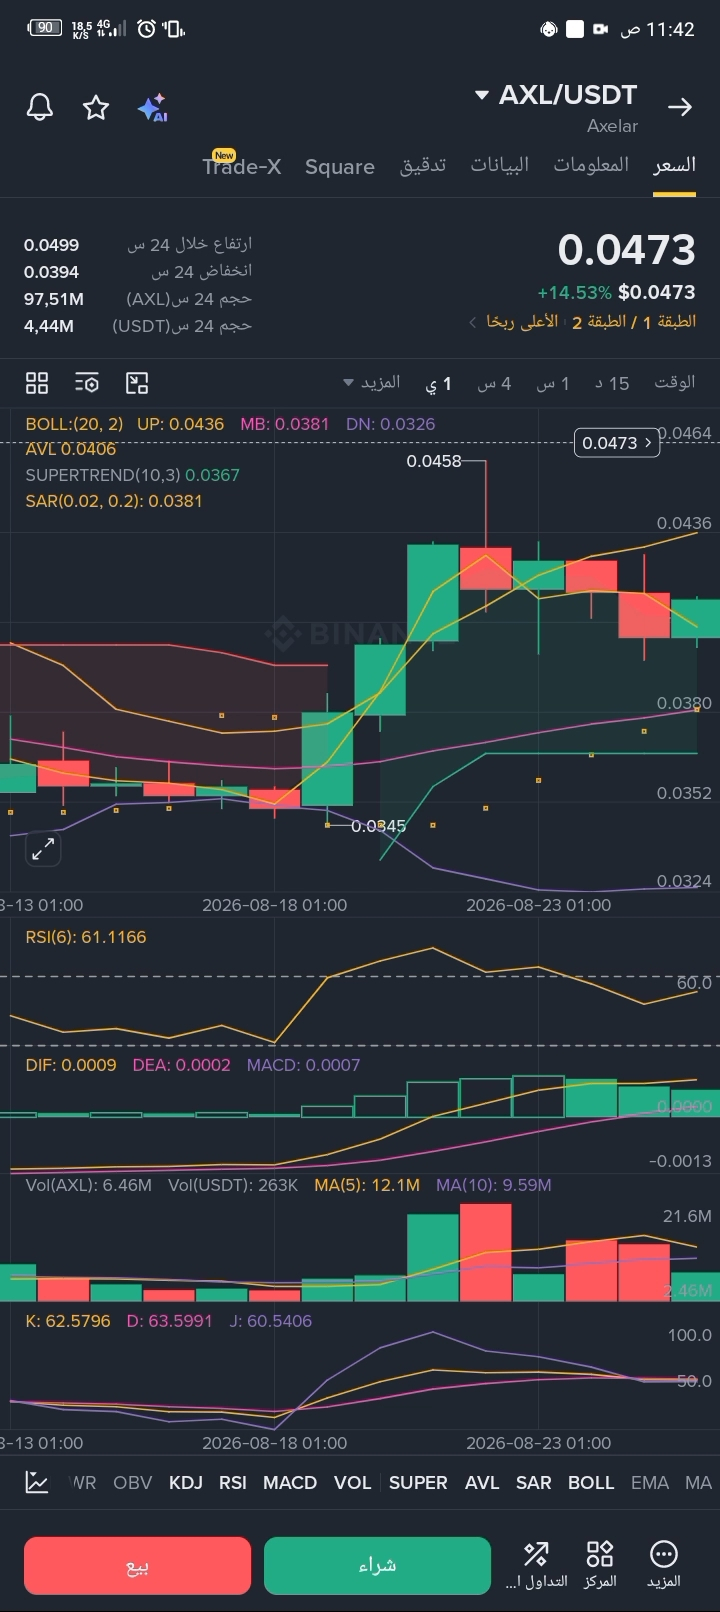Toggle the SAR indicator
This screenshot has width=720, height=1612.
point(534,1483)
